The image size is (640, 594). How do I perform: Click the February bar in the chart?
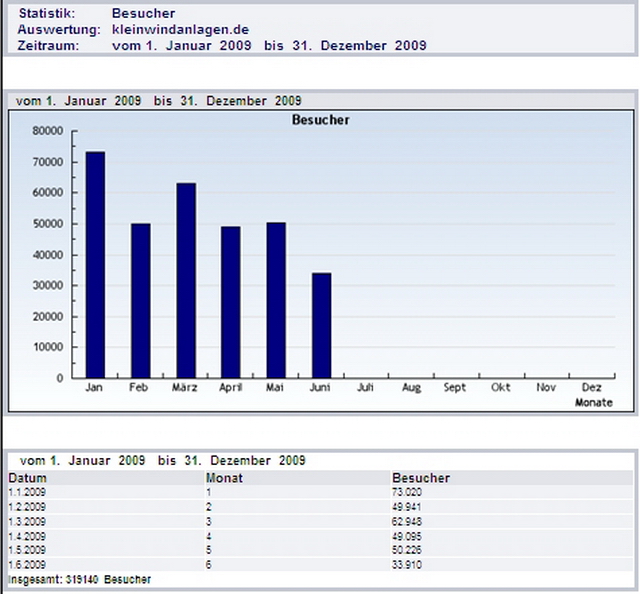point(140,300)
